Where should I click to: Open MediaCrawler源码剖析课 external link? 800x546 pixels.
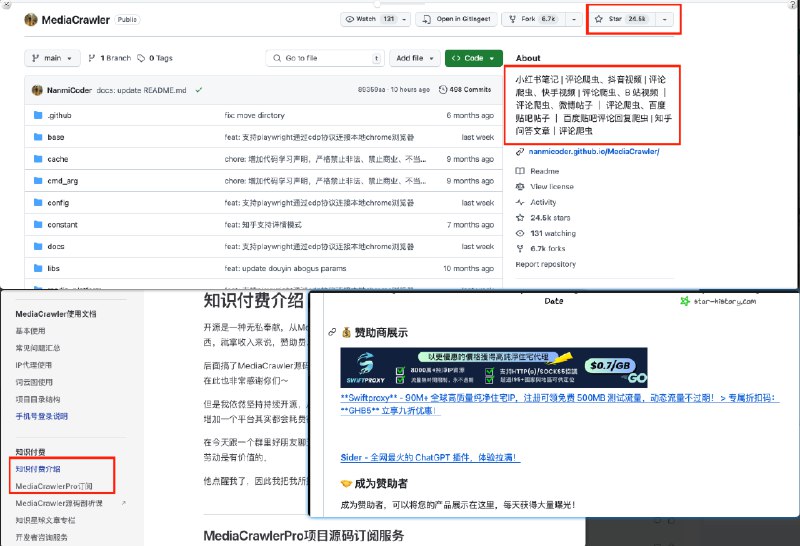[x=59, y=503]
